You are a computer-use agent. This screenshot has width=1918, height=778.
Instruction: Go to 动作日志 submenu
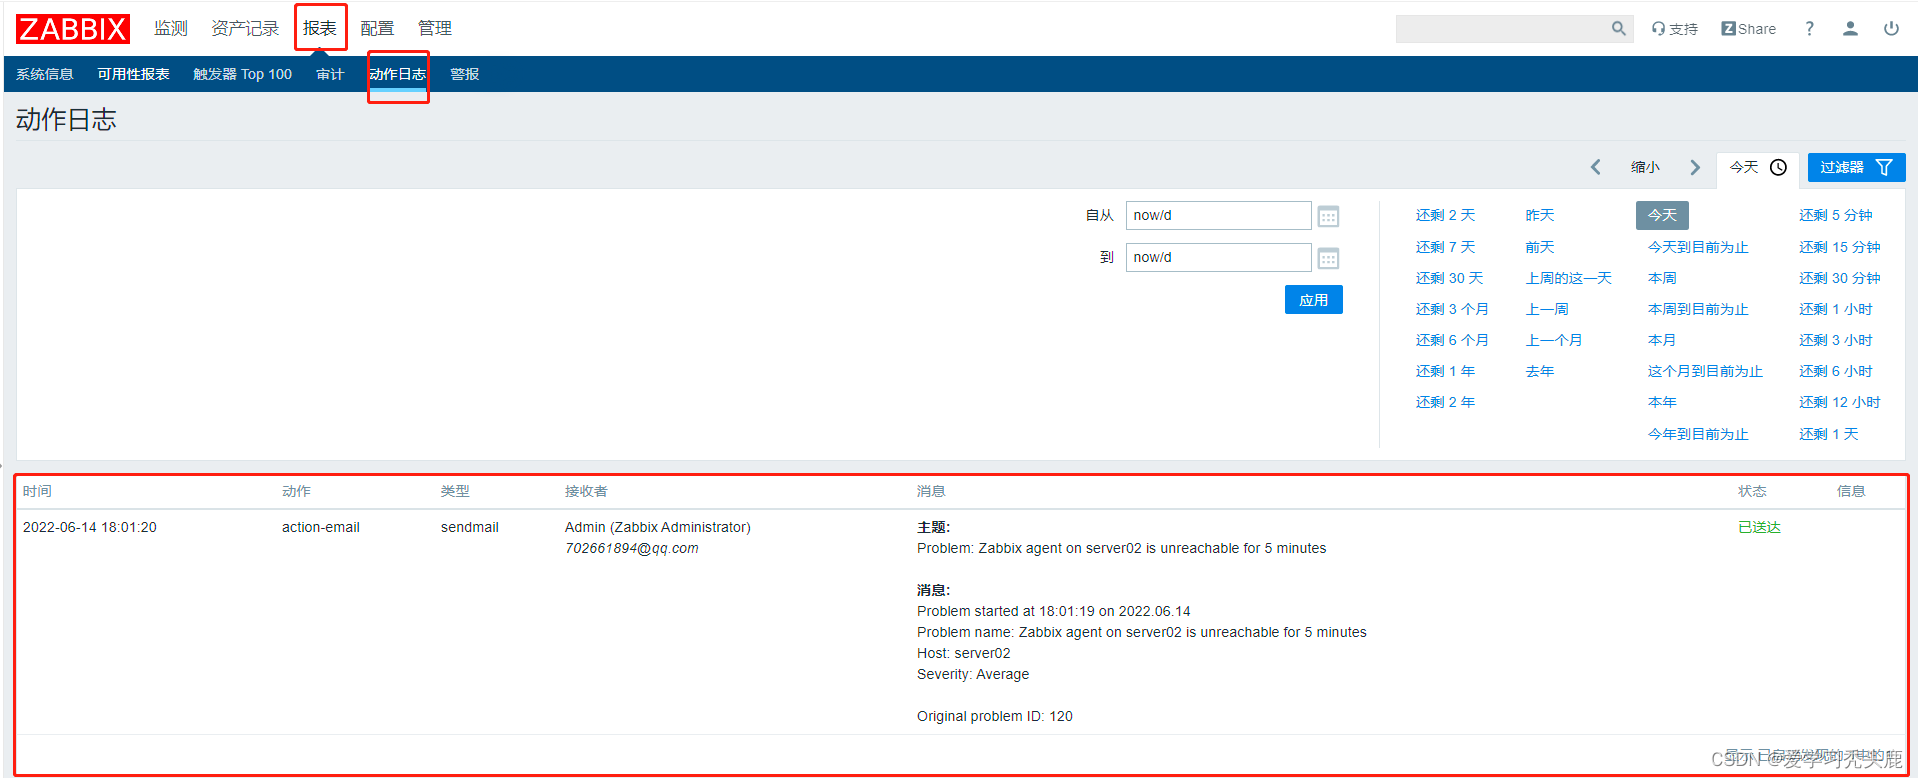398,74
